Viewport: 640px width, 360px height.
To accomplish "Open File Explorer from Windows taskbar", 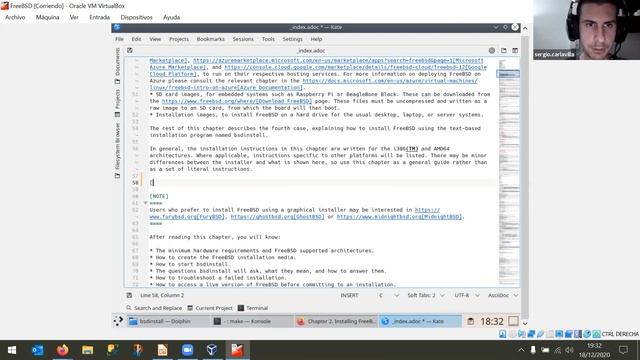I will click(87, 350).
